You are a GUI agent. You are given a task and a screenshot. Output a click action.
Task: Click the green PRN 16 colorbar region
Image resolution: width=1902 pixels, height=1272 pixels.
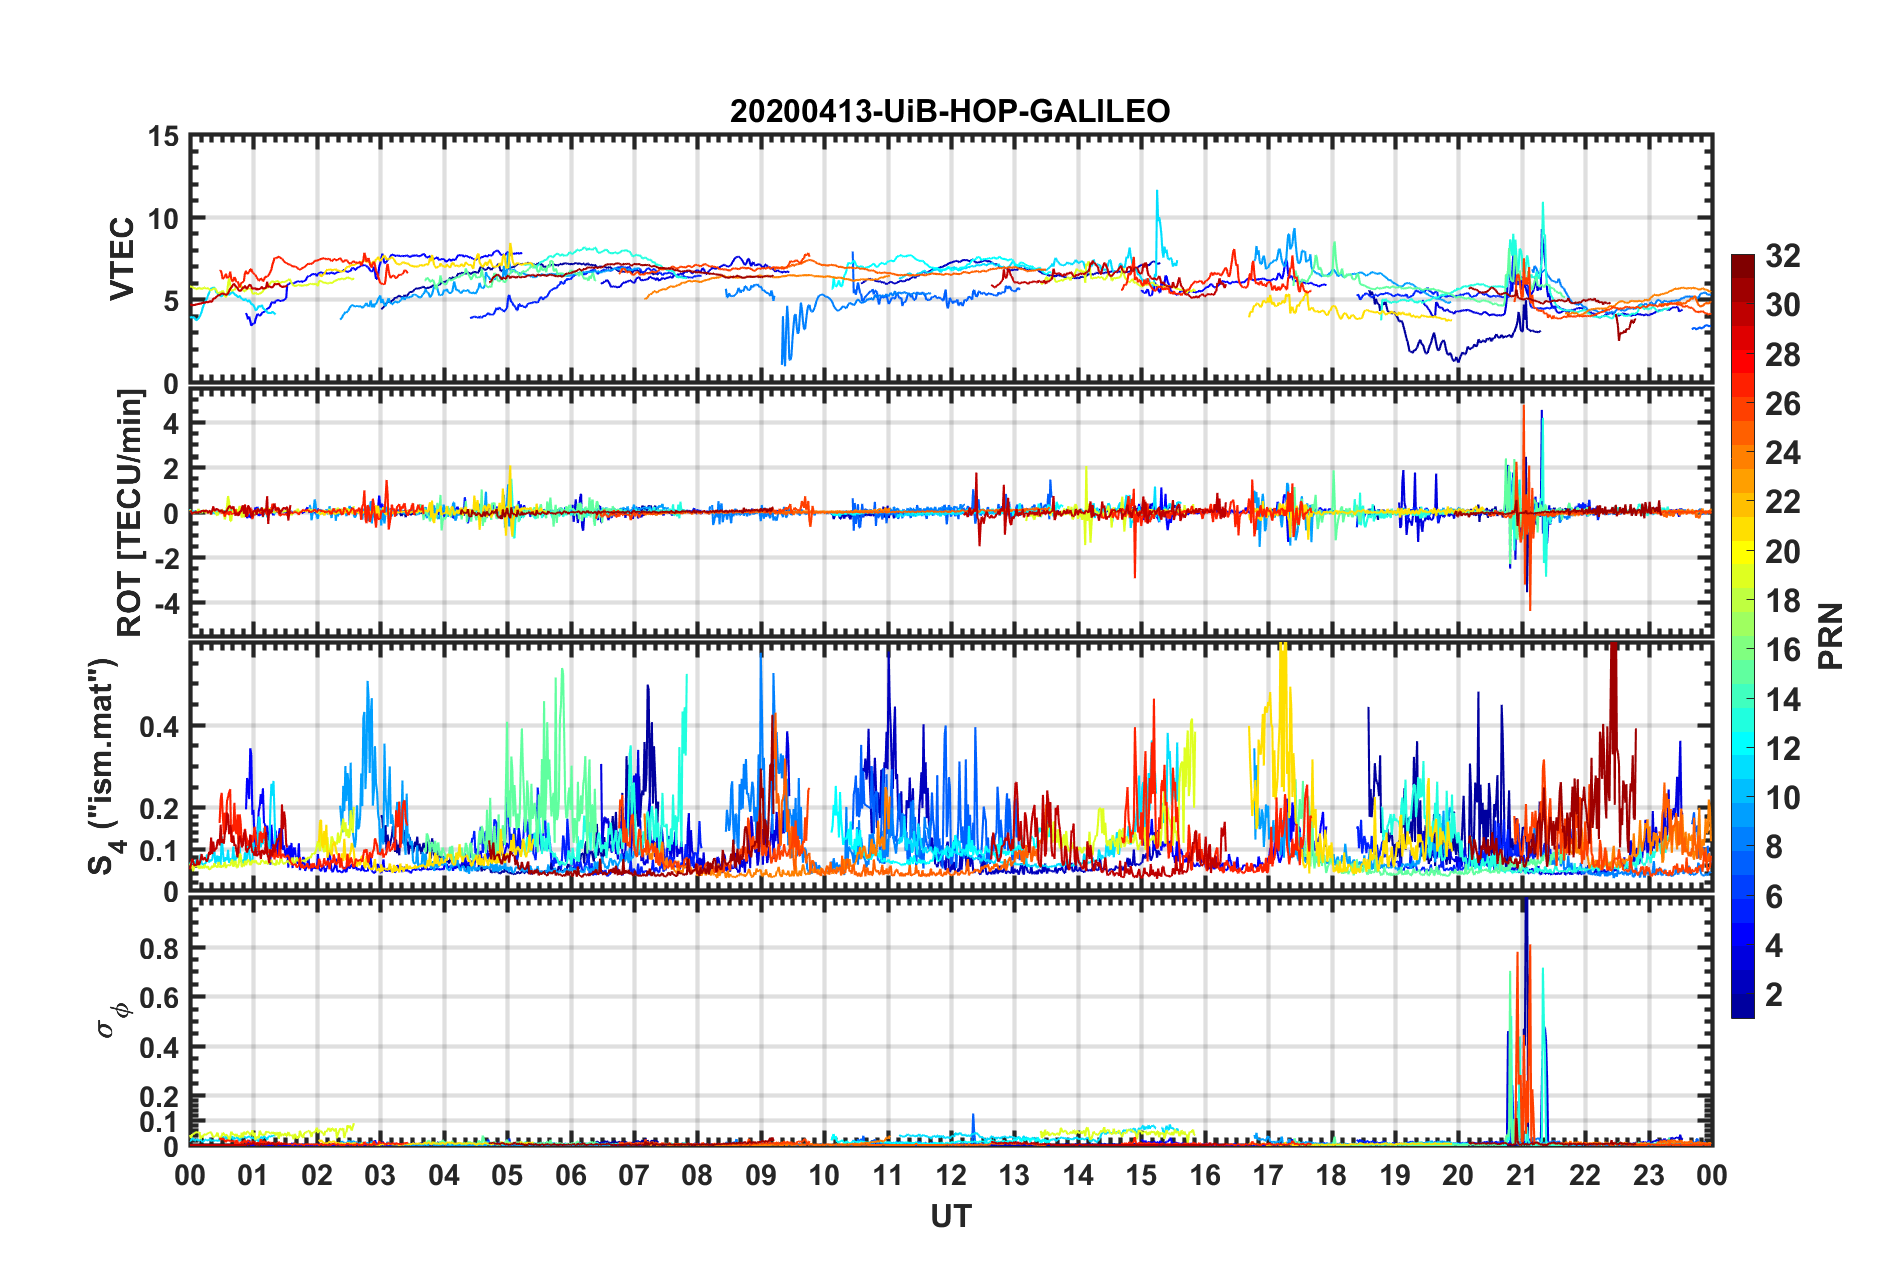click(1742, 649)
